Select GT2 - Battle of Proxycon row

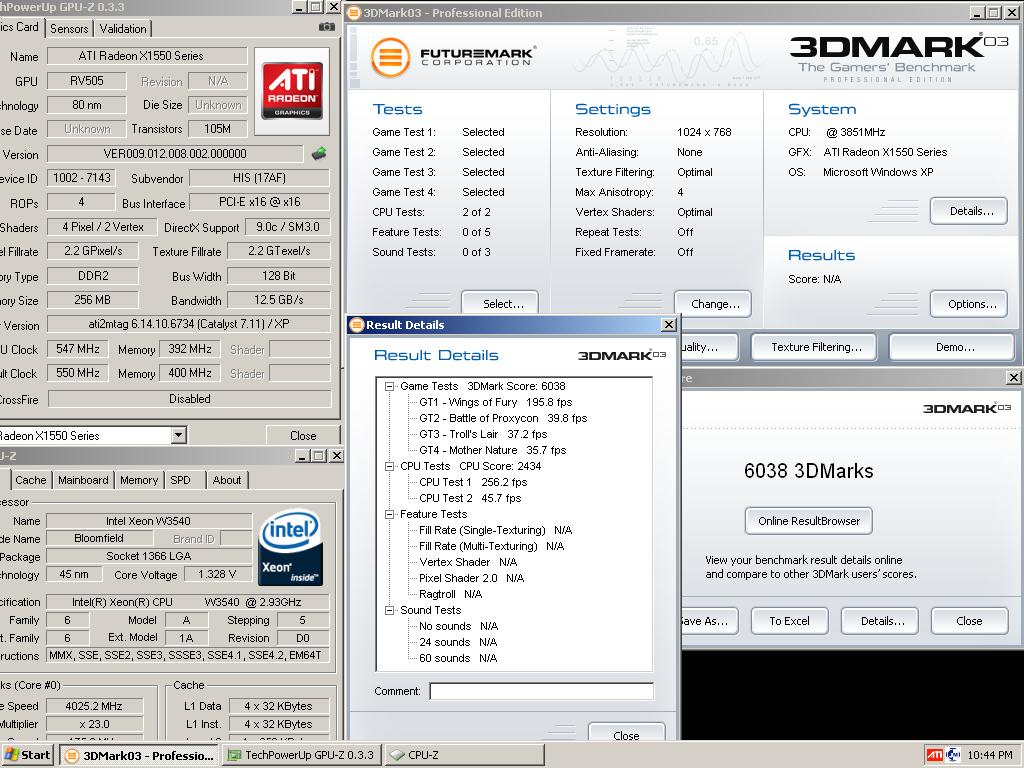click(503, 418)
